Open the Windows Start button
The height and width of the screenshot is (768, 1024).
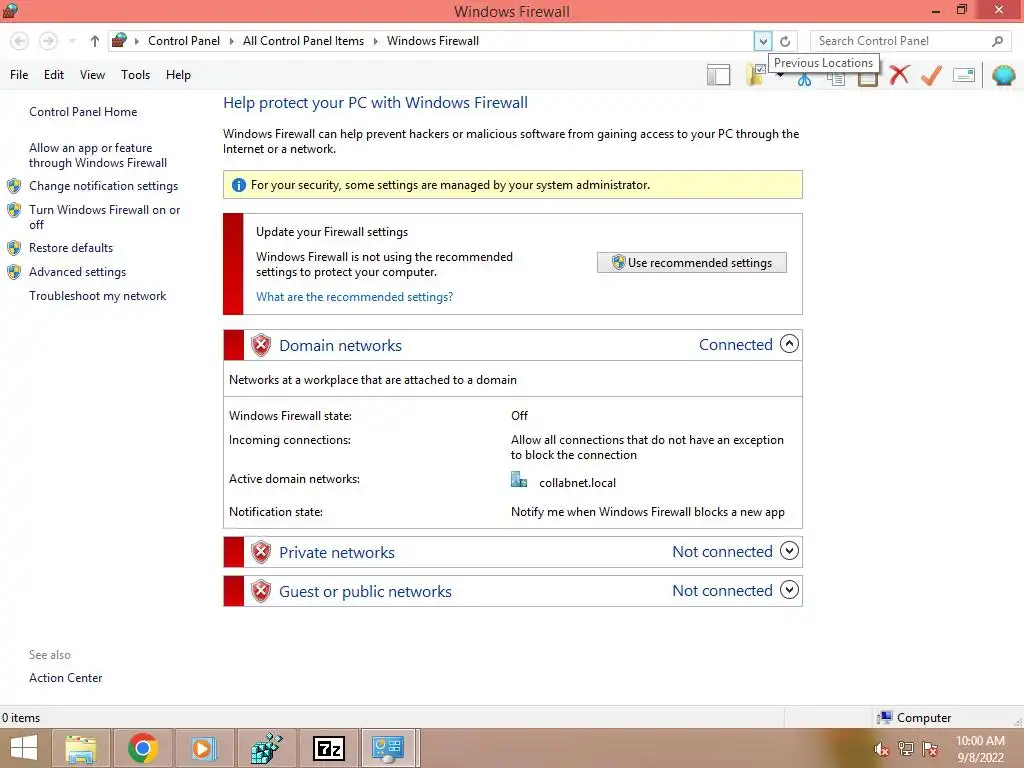tap(24, 748)
